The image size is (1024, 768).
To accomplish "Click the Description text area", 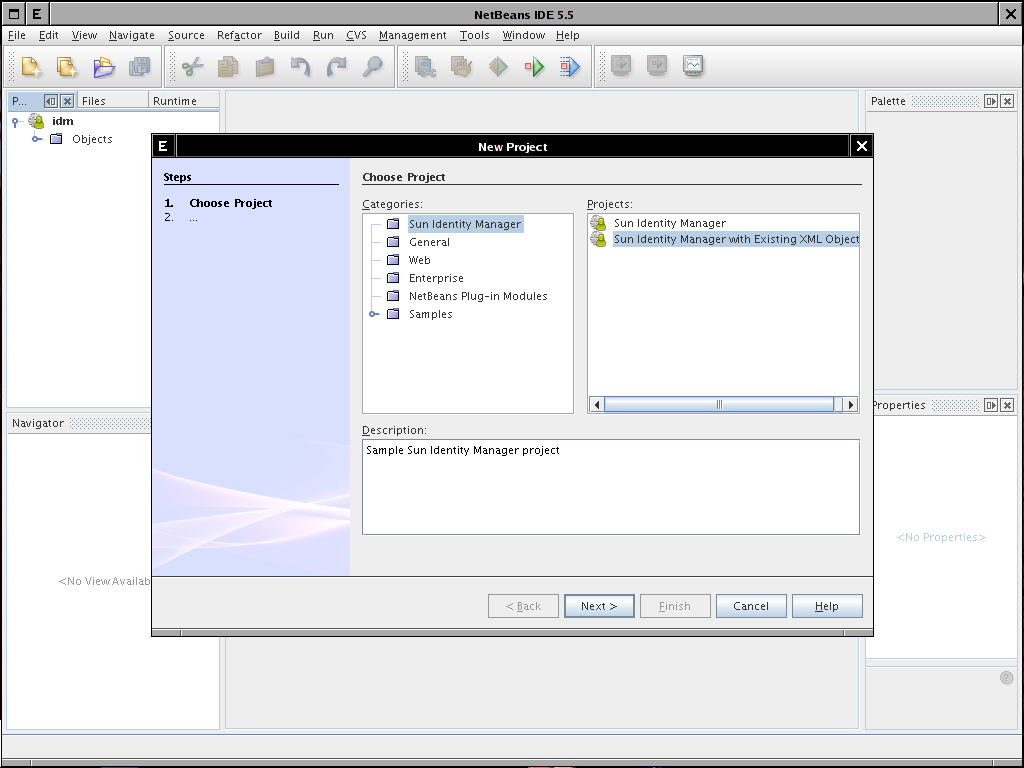I will (x=611, y=487).
